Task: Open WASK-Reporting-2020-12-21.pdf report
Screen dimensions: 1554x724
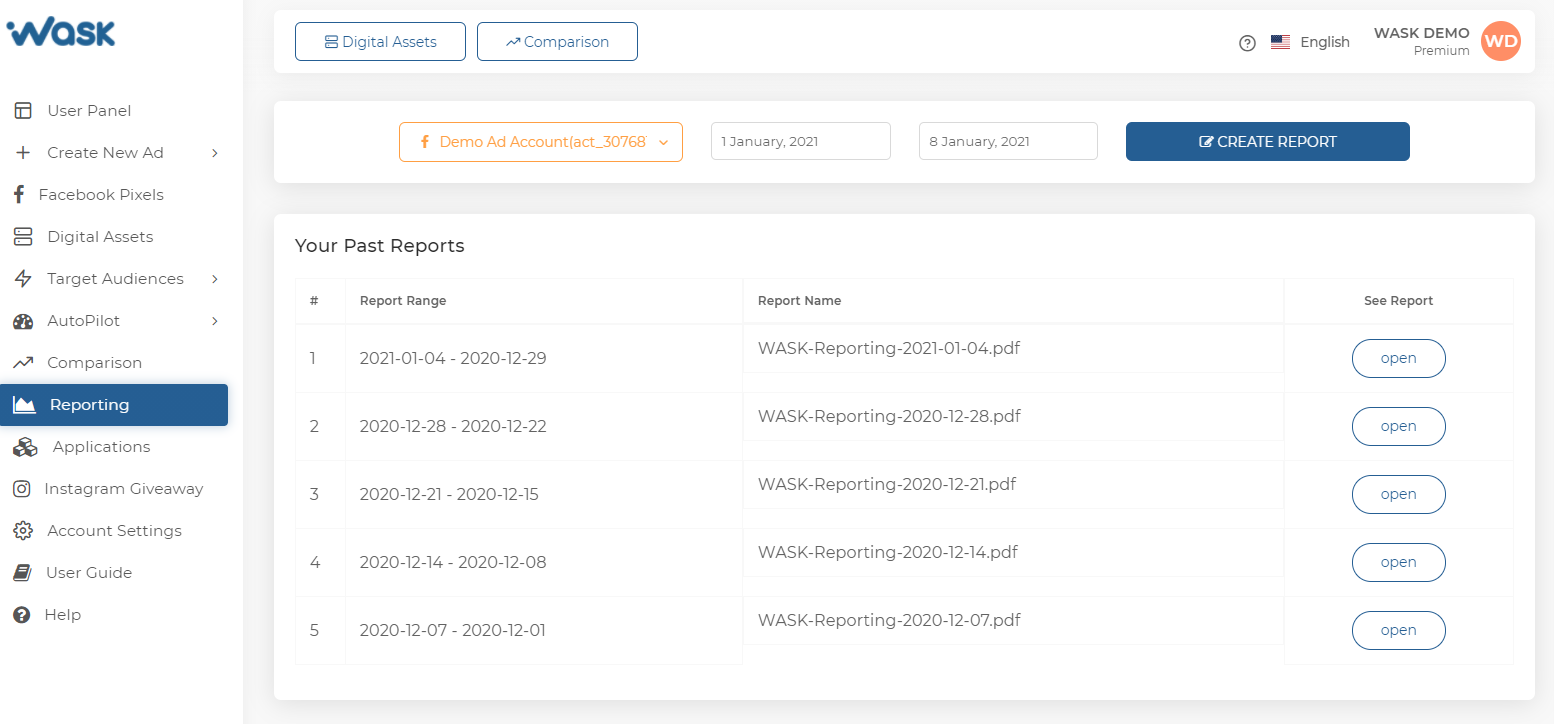Action: [x=1398, y=494]
